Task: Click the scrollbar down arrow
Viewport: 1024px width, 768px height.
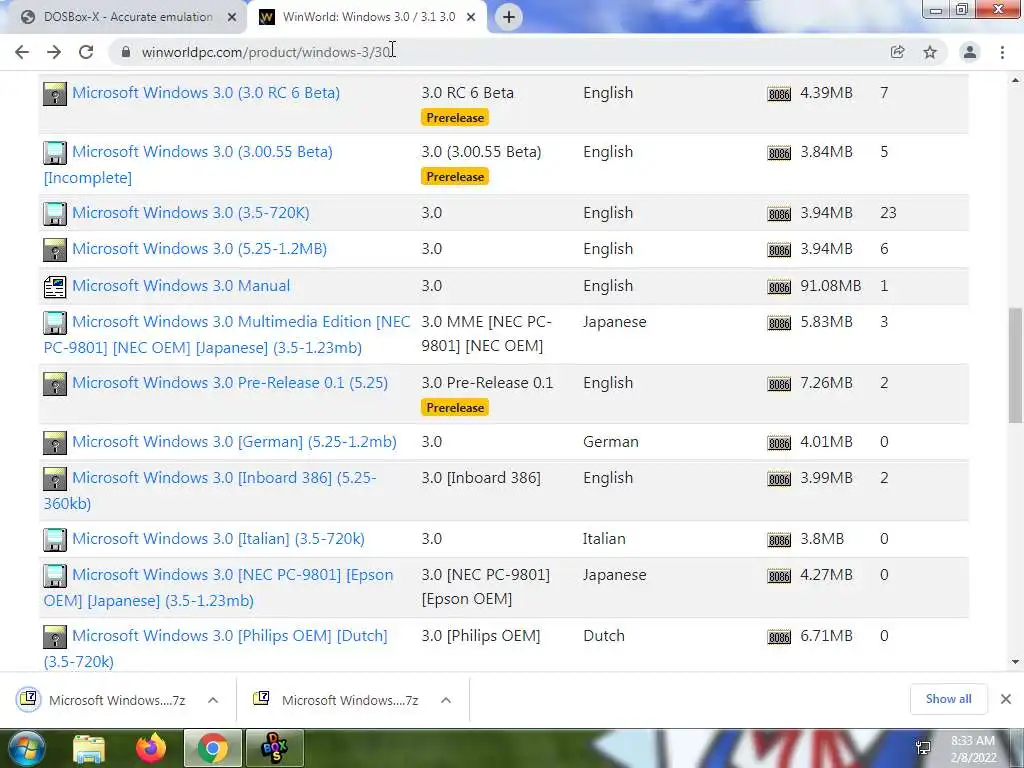Action: [x=1016, y=662]
